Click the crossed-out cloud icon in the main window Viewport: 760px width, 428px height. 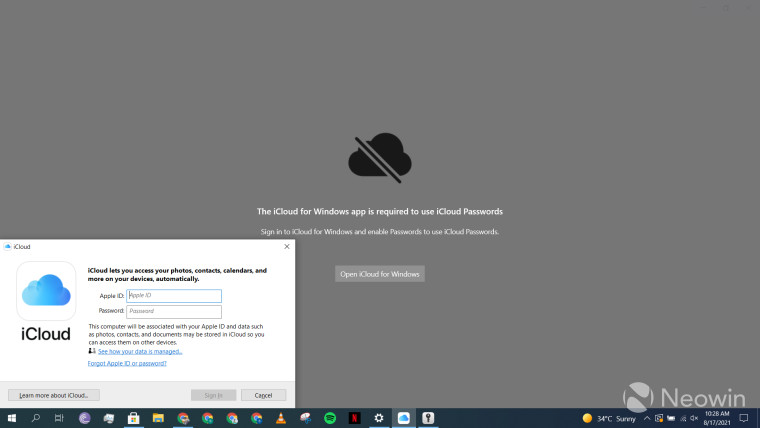coord(380,158)
